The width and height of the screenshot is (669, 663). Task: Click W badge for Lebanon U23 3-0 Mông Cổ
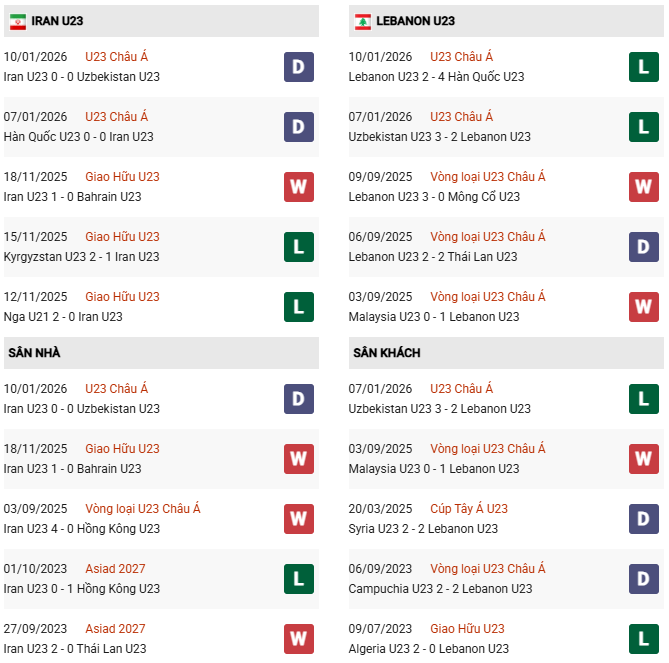[643, 187]
